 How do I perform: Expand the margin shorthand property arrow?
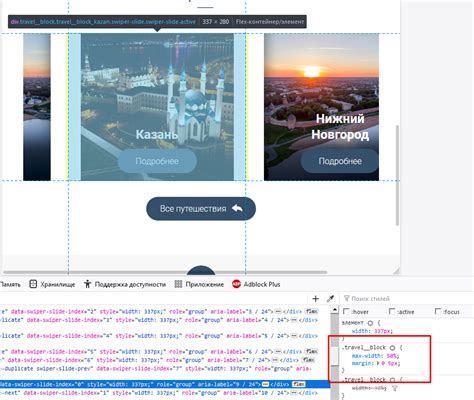pyautogui.click(x=378, y=363)
